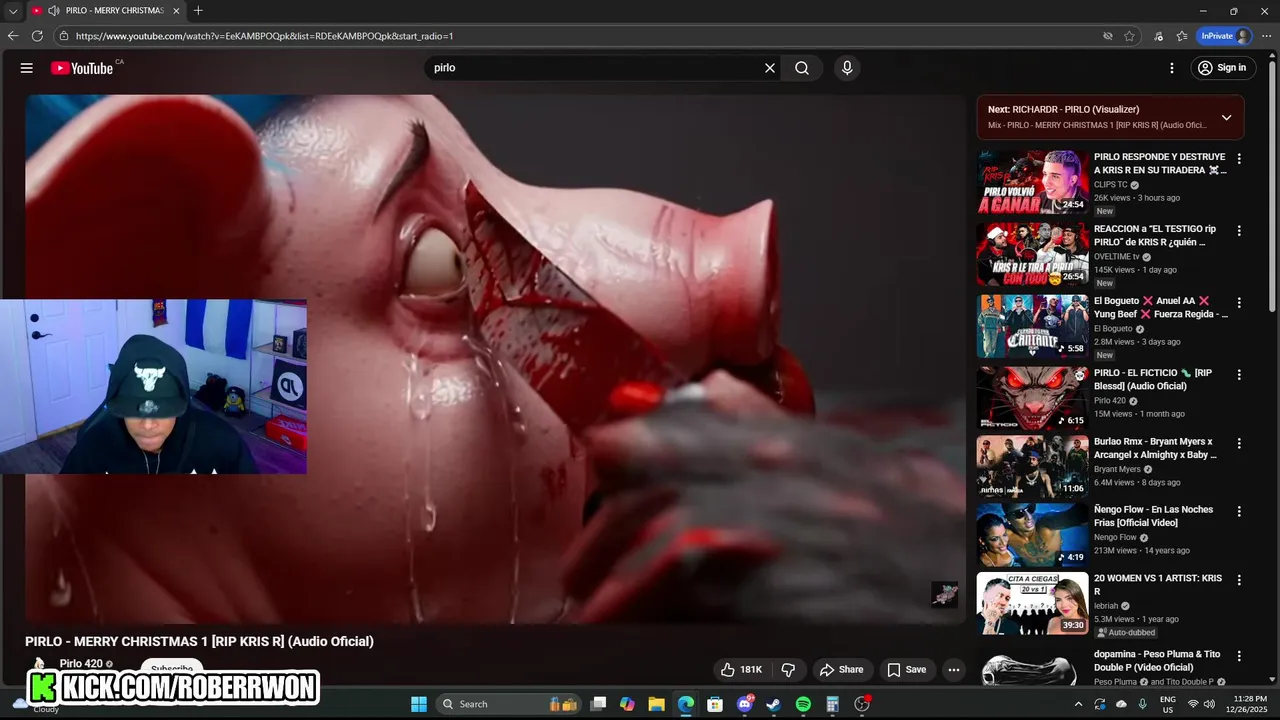The image size is (1280, 720).
Task: Open 'dopamina - Peso Pluma' video title
Action: click(x=1157, y=661)
